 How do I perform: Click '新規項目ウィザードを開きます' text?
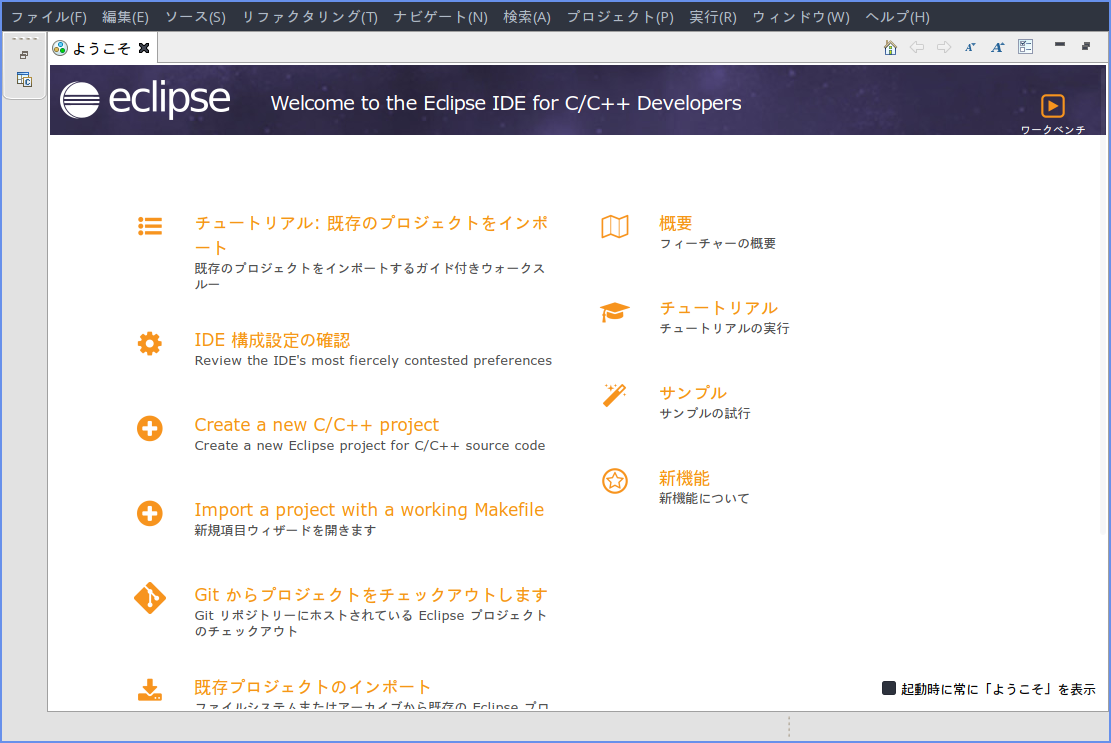point(285,531)
